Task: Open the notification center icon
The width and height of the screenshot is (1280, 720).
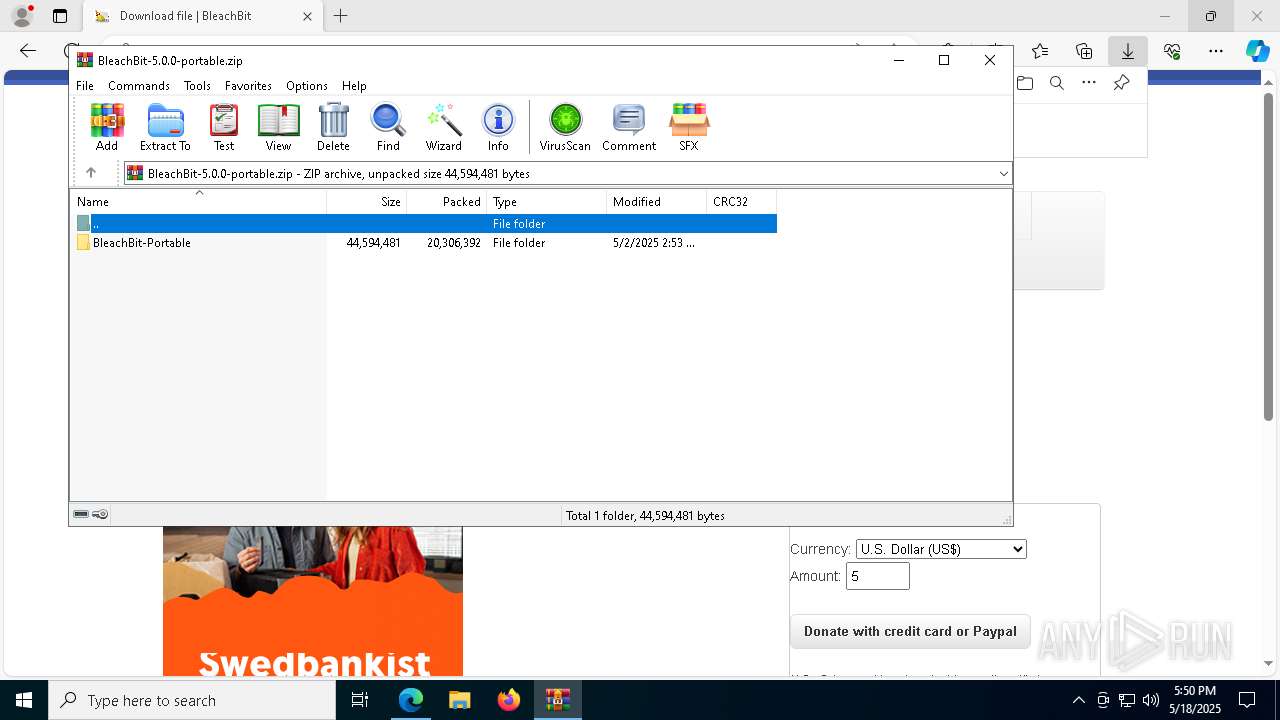Action: tap(1247, 700)
